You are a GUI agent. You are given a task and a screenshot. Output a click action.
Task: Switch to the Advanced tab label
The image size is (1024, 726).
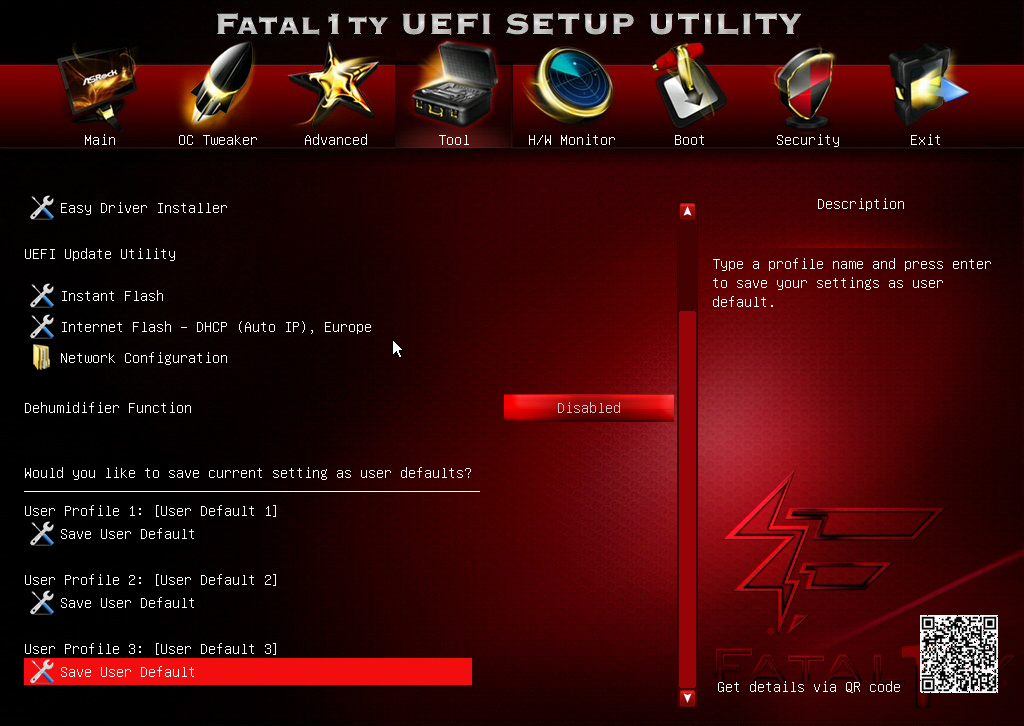(336, 140)
